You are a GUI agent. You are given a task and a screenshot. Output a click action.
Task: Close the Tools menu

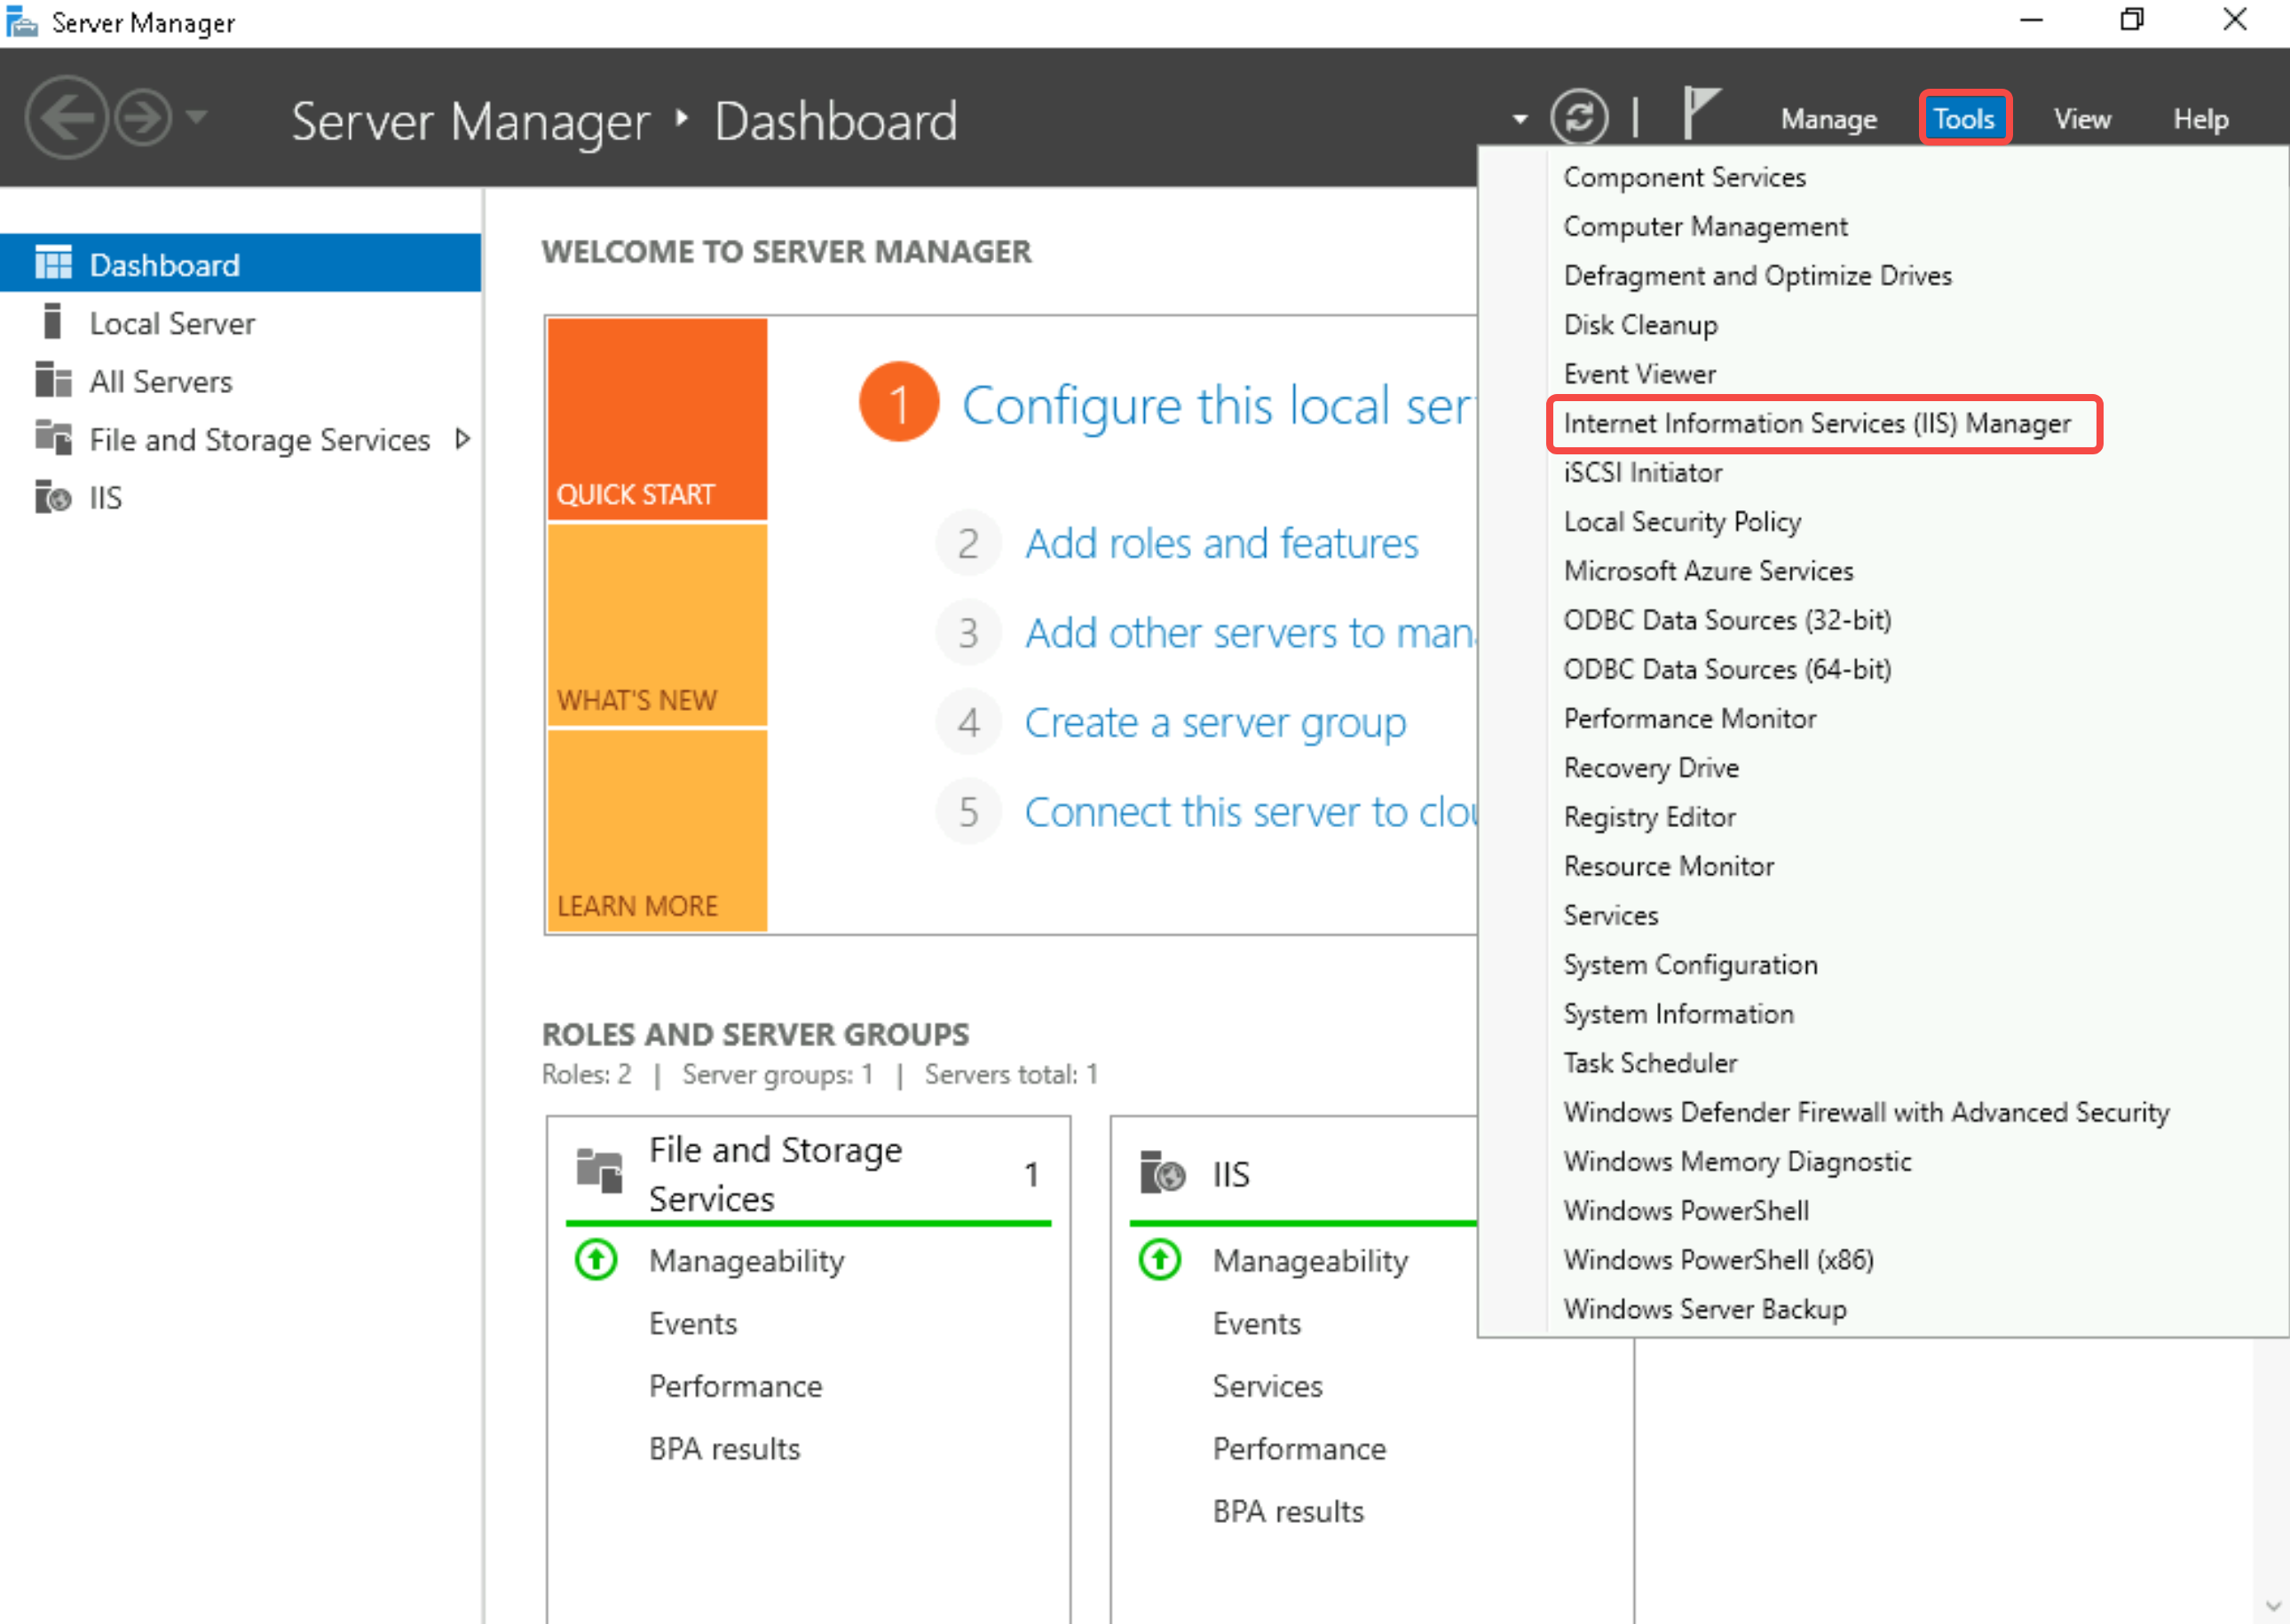[x=1964, y=118]
